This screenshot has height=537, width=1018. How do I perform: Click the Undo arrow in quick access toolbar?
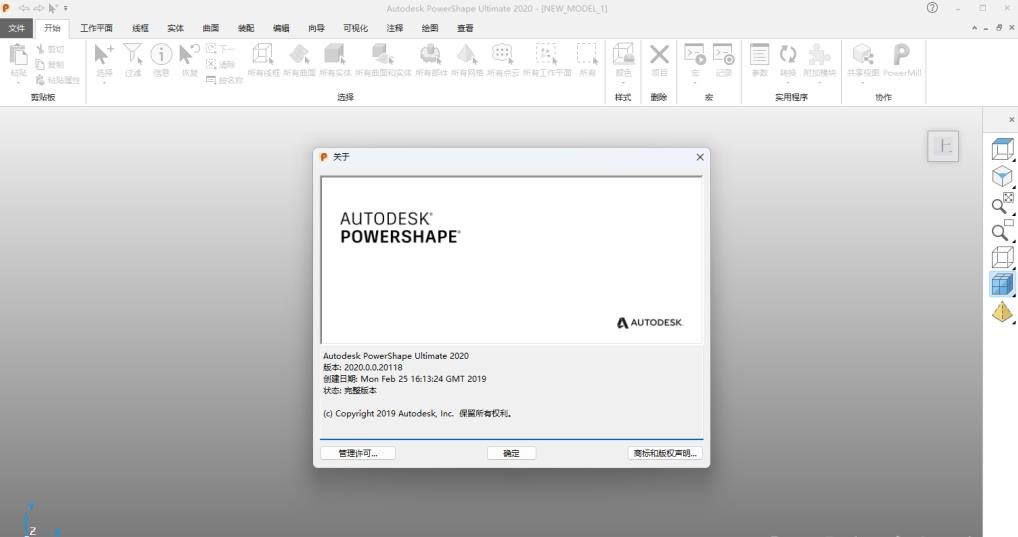(24, 8)
